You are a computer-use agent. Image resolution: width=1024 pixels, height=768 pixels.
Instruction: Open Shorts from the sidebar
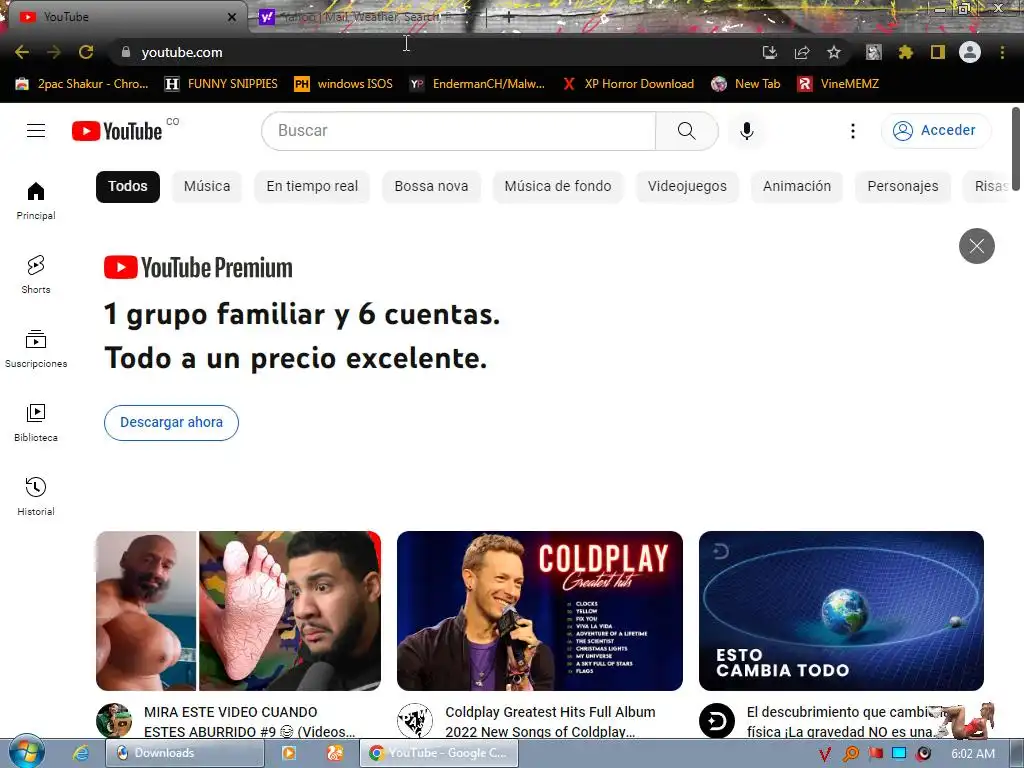pos(36,275)
